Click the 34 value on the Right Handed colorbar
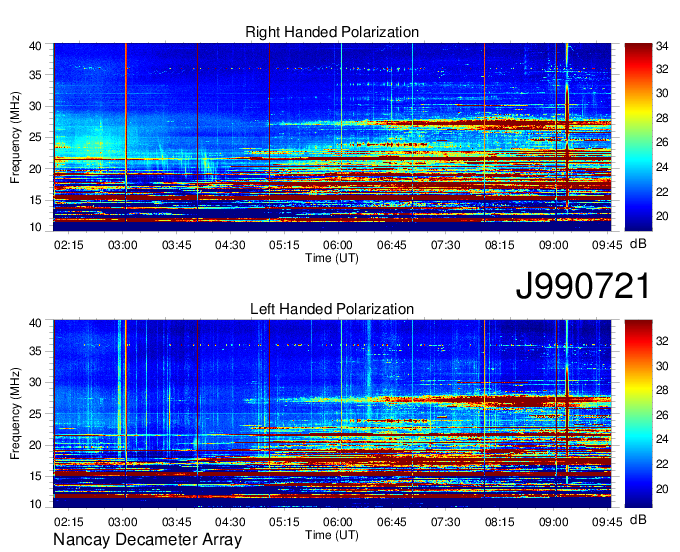The image size is (680, 552). coord(662,46)
